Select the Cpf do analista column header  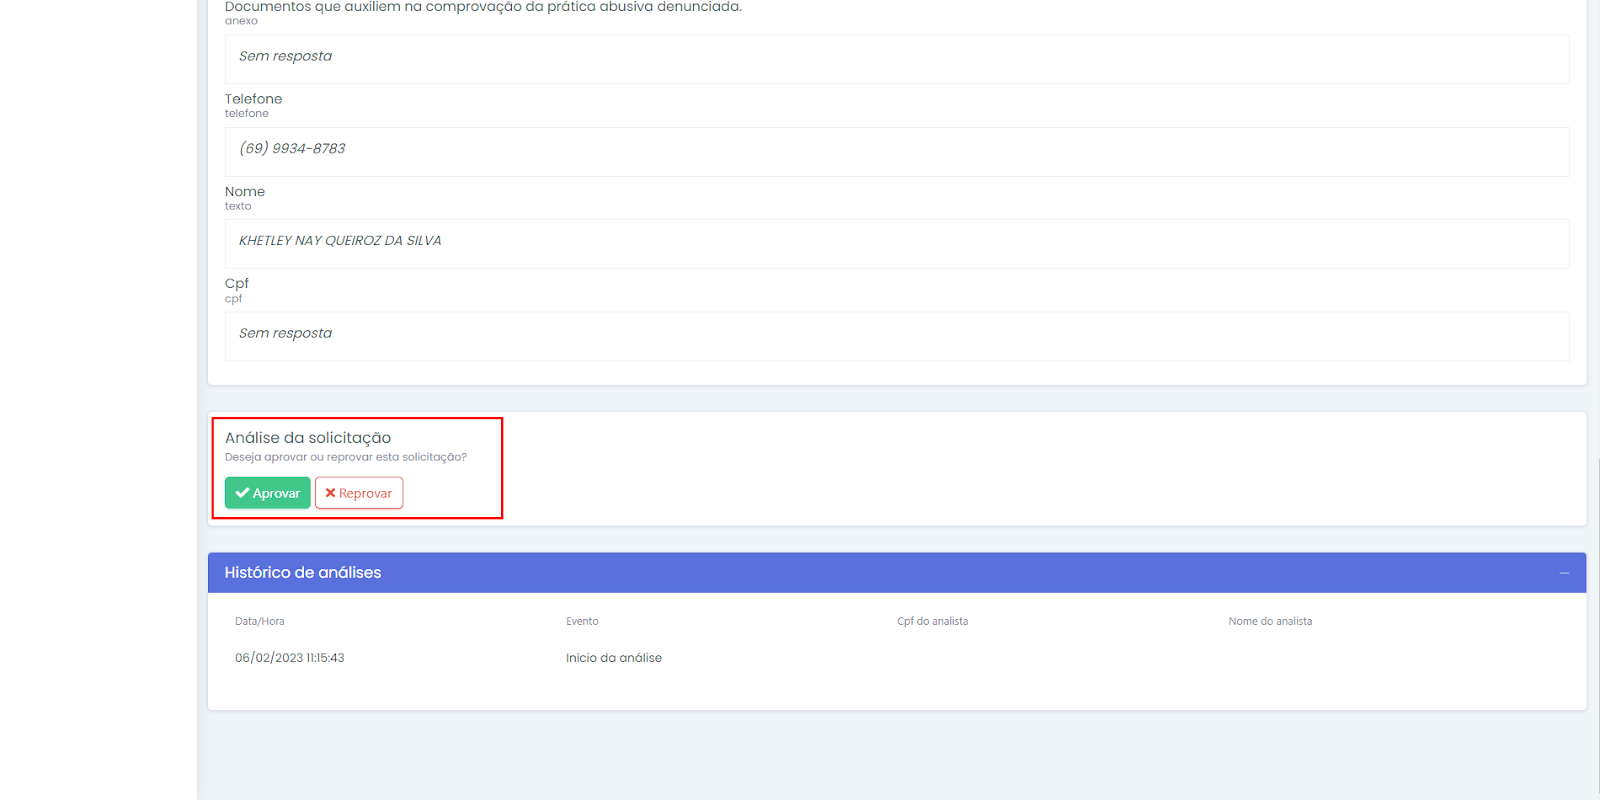932,621
